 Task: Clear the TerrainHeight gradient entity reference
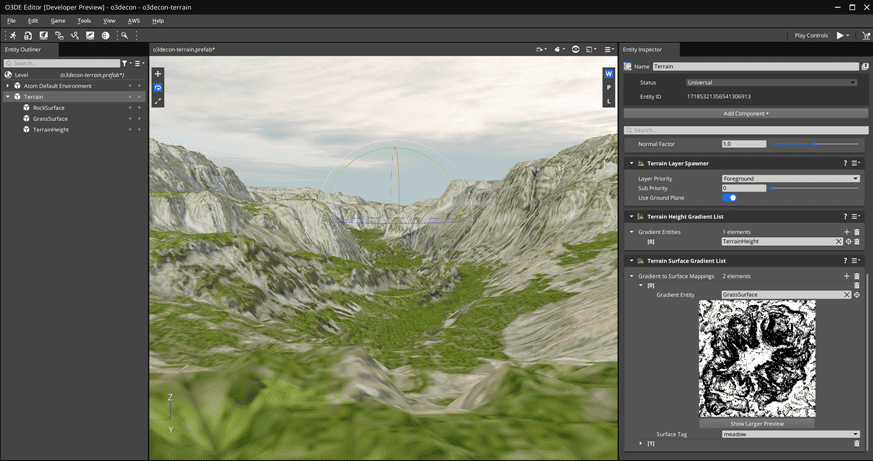pos(838,241)
